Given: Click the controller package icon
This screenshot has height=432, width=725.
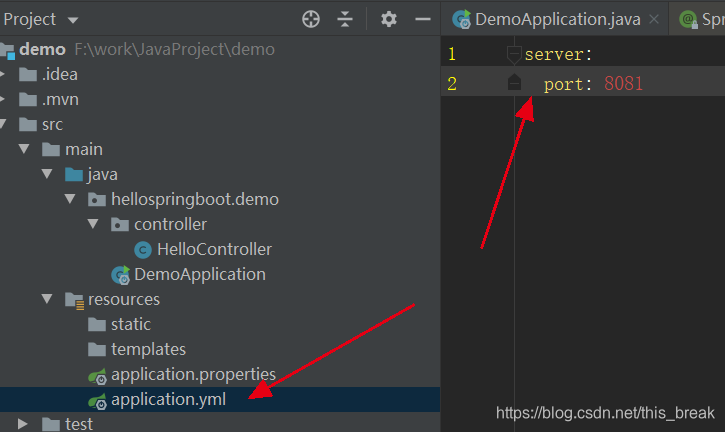Looking at the screenshot, I should point(120,224).
